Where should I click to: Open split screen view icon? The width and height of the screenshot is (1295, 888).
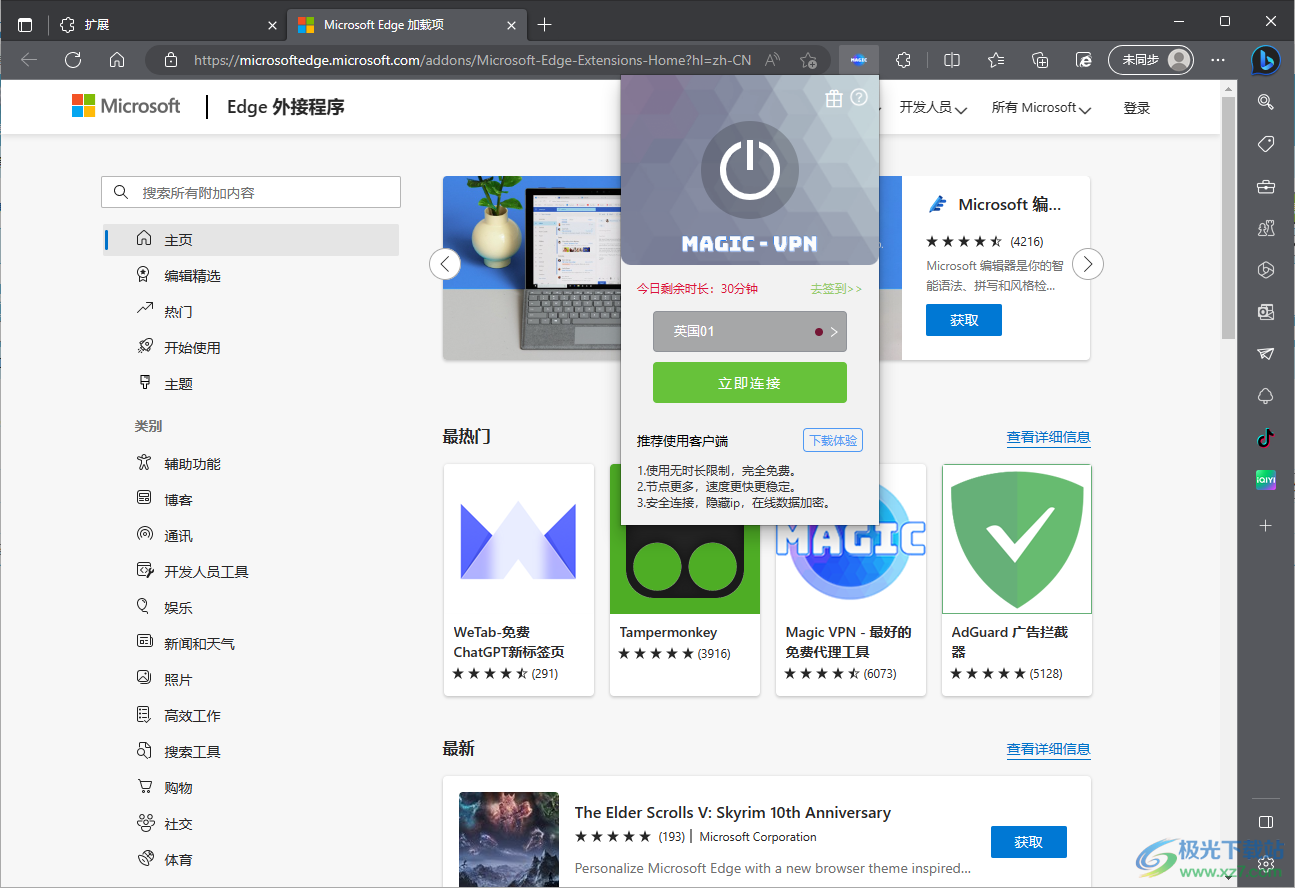[x=952, y=60]
